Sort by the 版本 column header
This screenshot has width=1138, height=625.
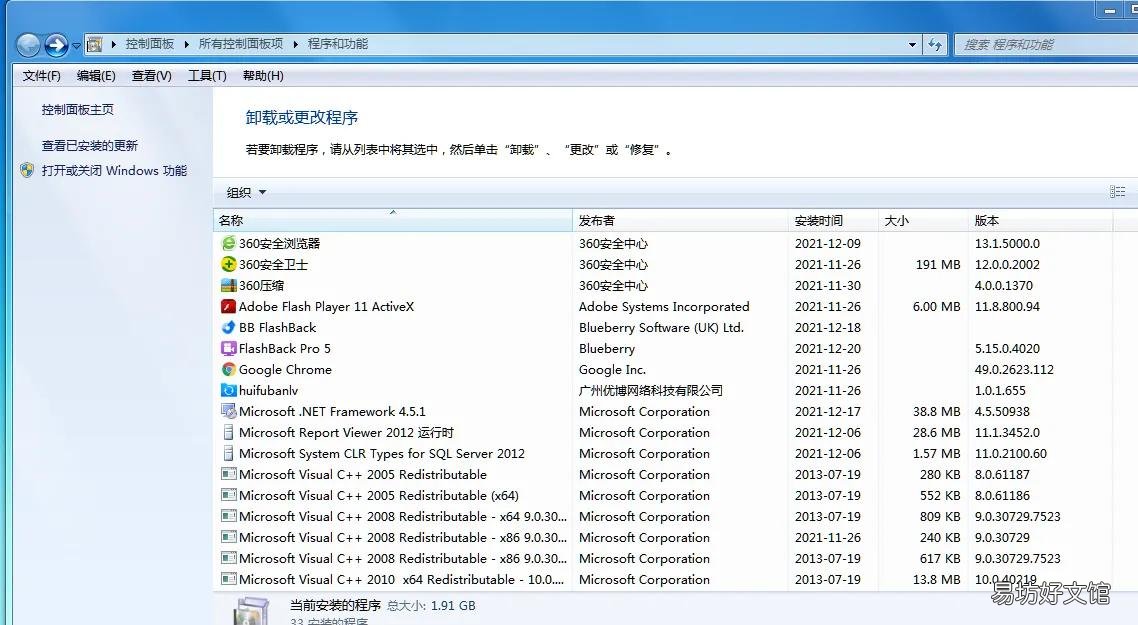(x=1040, y=221)
